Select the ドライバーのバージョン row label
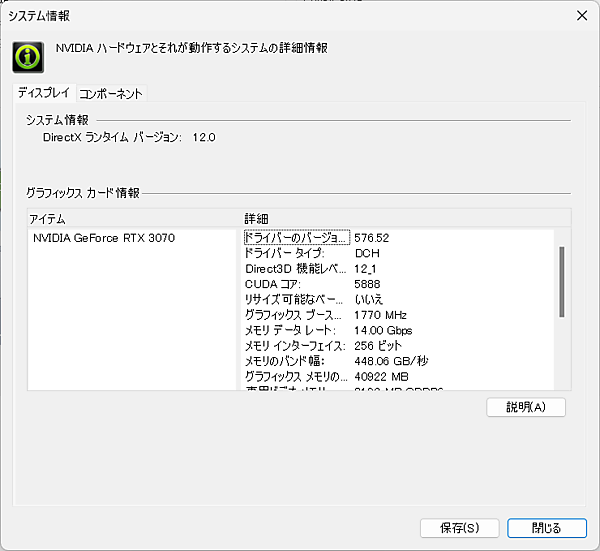This screenshot has height=551, width=600. coord(297,238)
